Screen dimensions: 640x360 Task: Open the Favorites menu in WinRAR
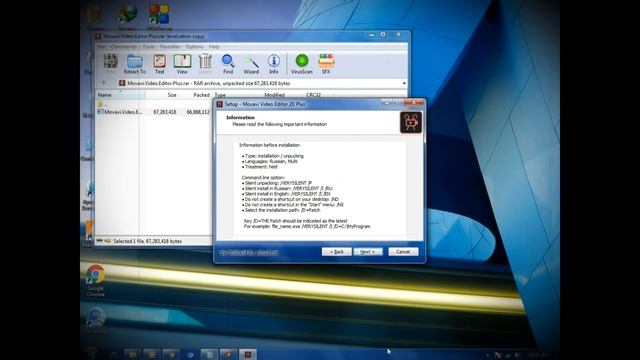point(170,47)
